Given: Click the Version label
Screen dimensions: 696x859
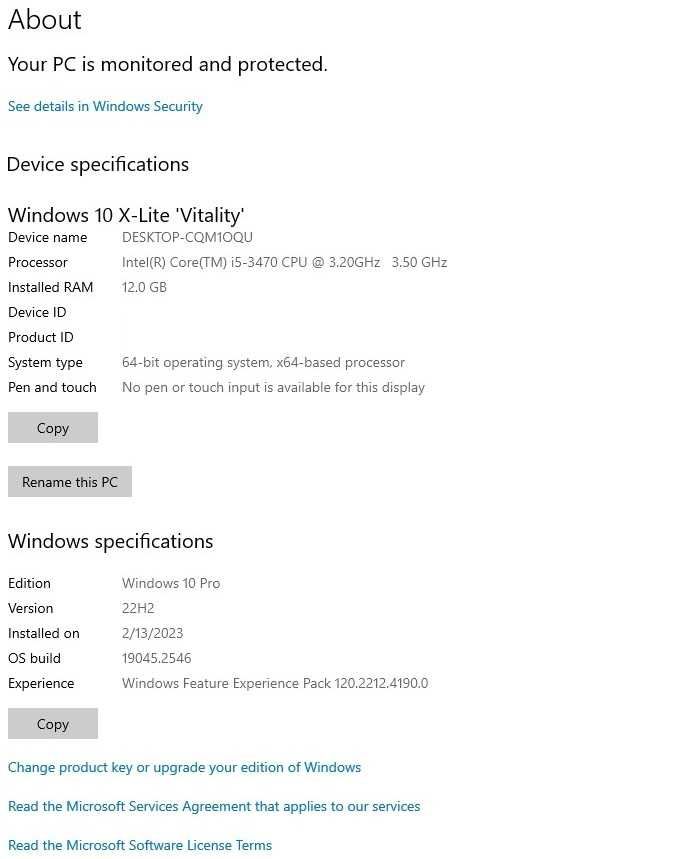Looking at the screenshot, I should (x=31, y=609).
